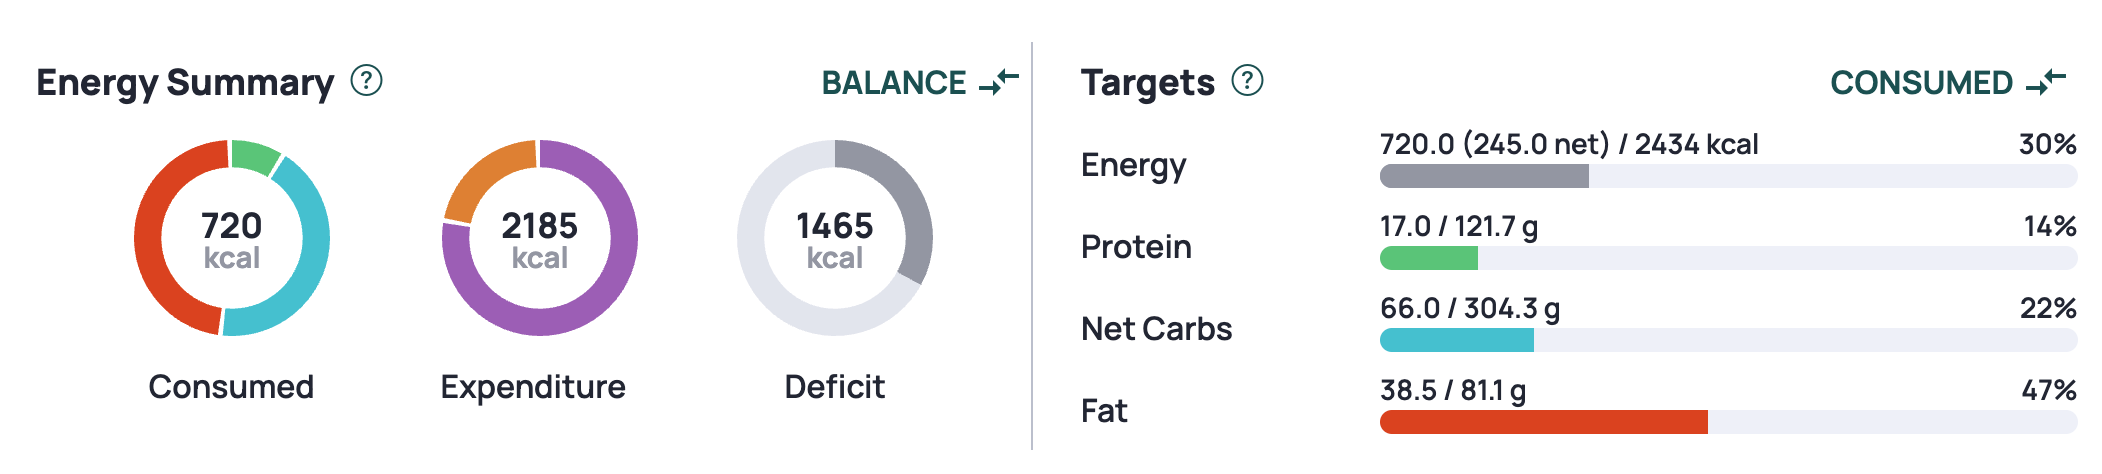
Task: Click the swap arrows next to BALANCE
Action: pyautogui.click(x=999, y=82)
